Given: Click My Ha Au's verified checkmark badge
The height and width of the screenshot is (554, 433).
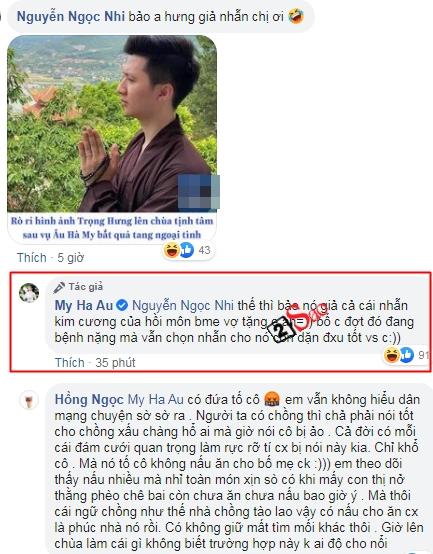Looking at the screenshot, I should point(122,305).
